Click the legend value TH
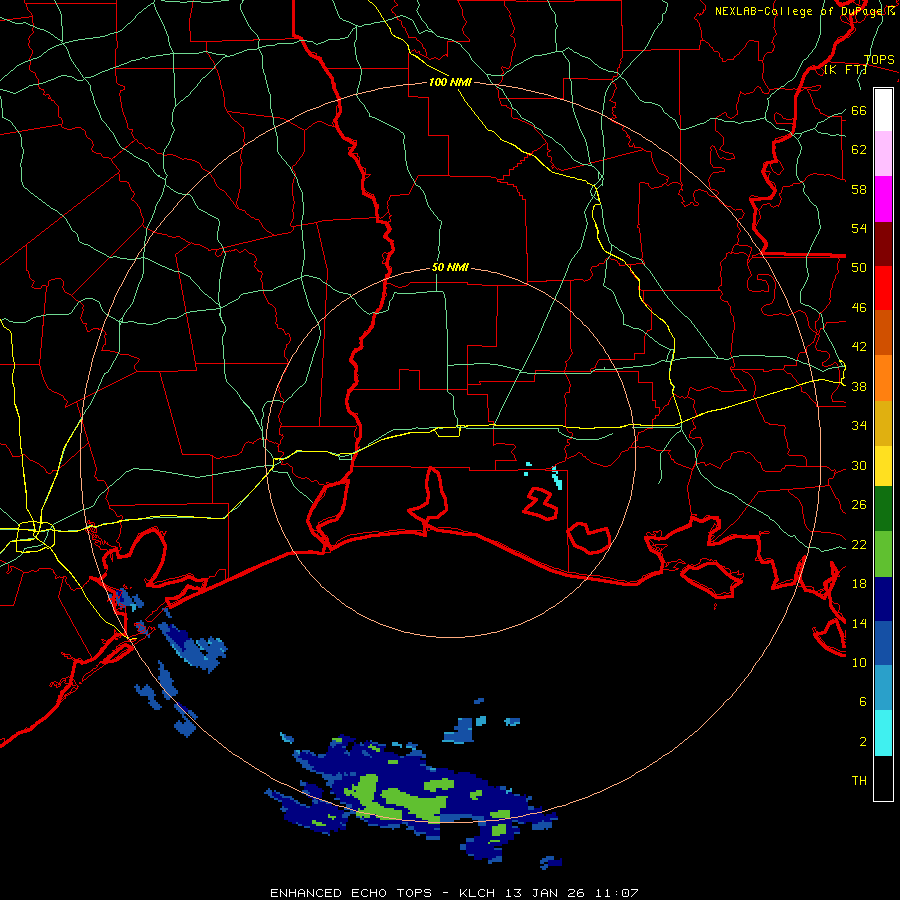Viewport: 900px width, 900px height. pos(859,780)
